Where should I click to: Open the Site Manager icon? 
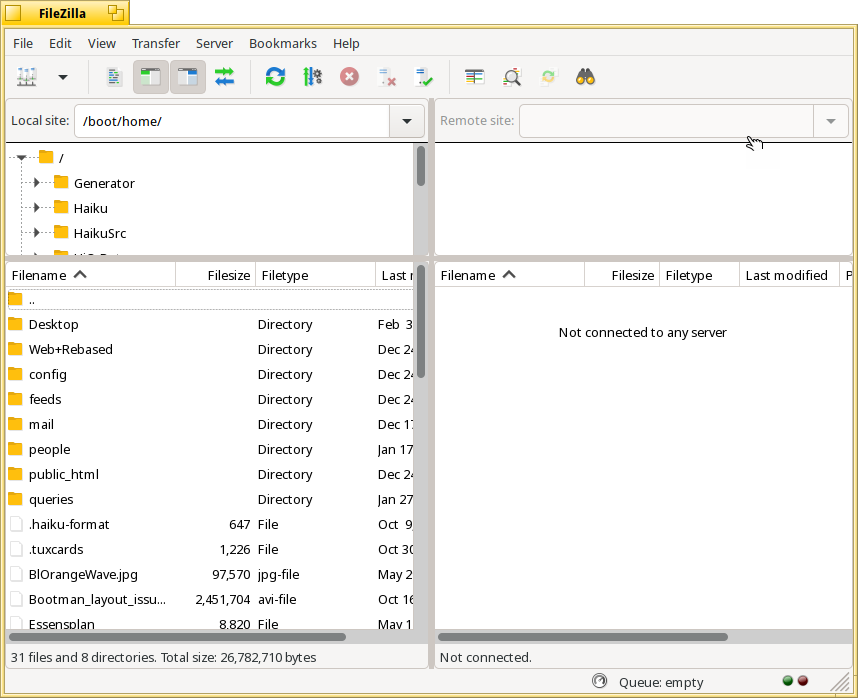click(x=27, y=77)
